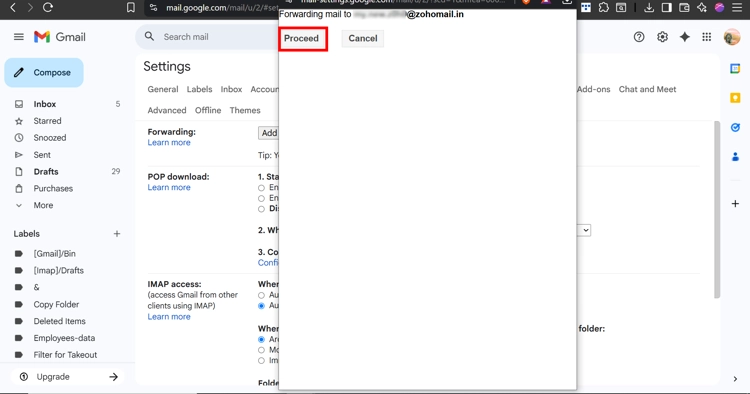
Task: Open Google Tasks side panel icon
Action: 735,127
